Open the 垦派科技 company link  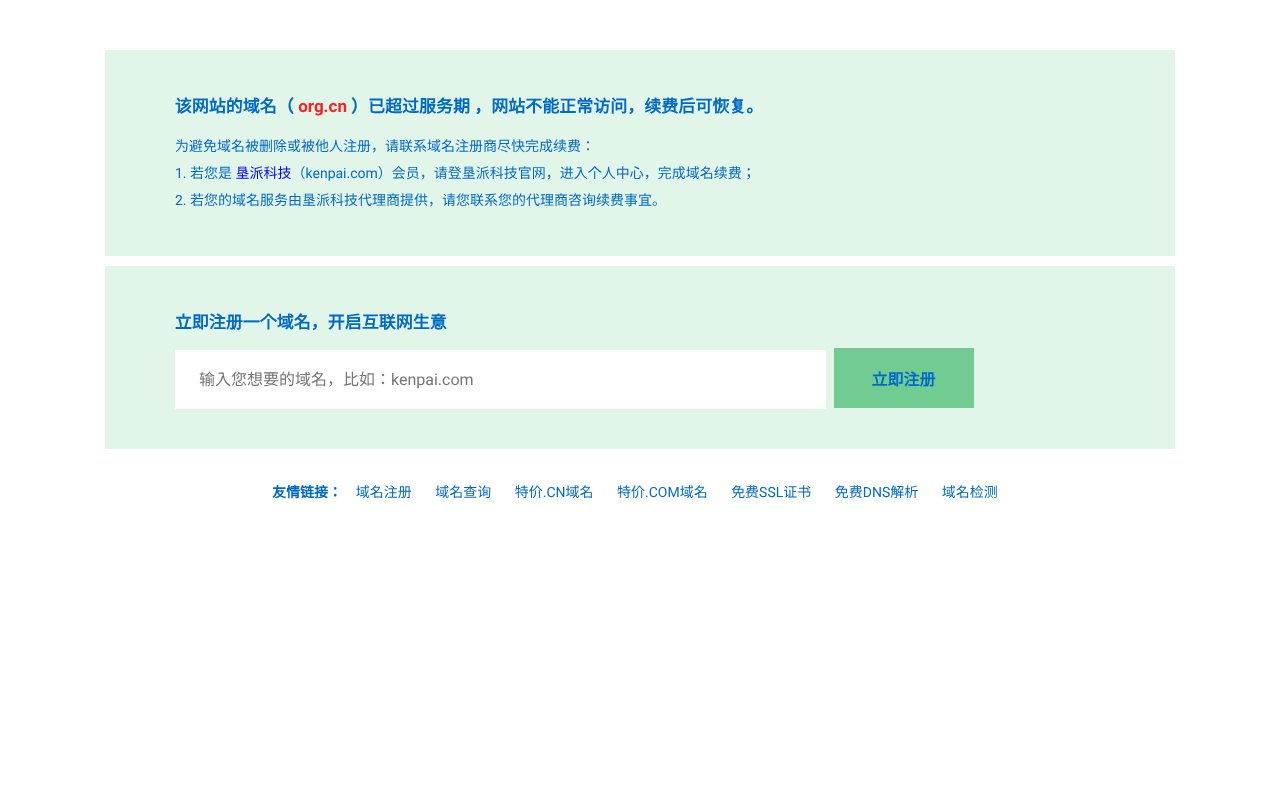coord(263,172)
